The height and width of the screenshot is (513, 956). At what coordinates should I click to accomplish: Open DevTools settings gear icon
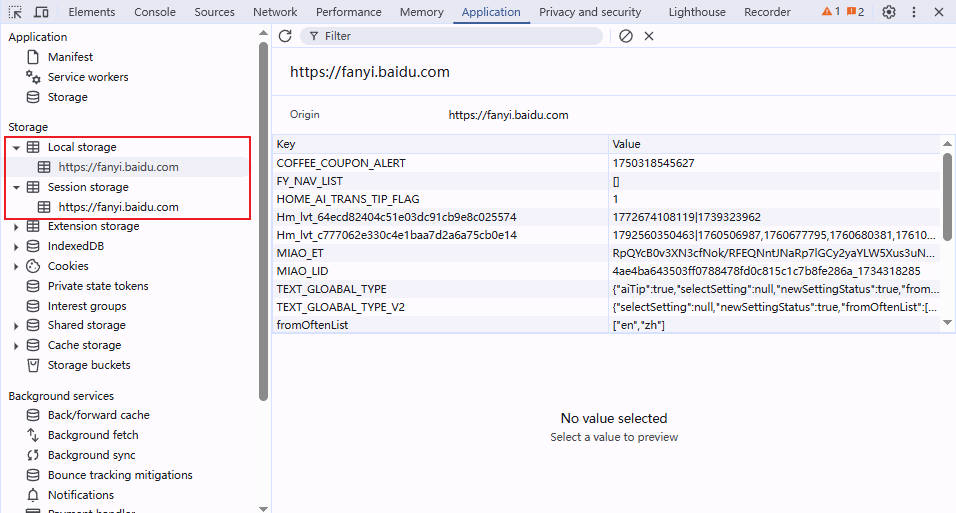tap(889, 12)
